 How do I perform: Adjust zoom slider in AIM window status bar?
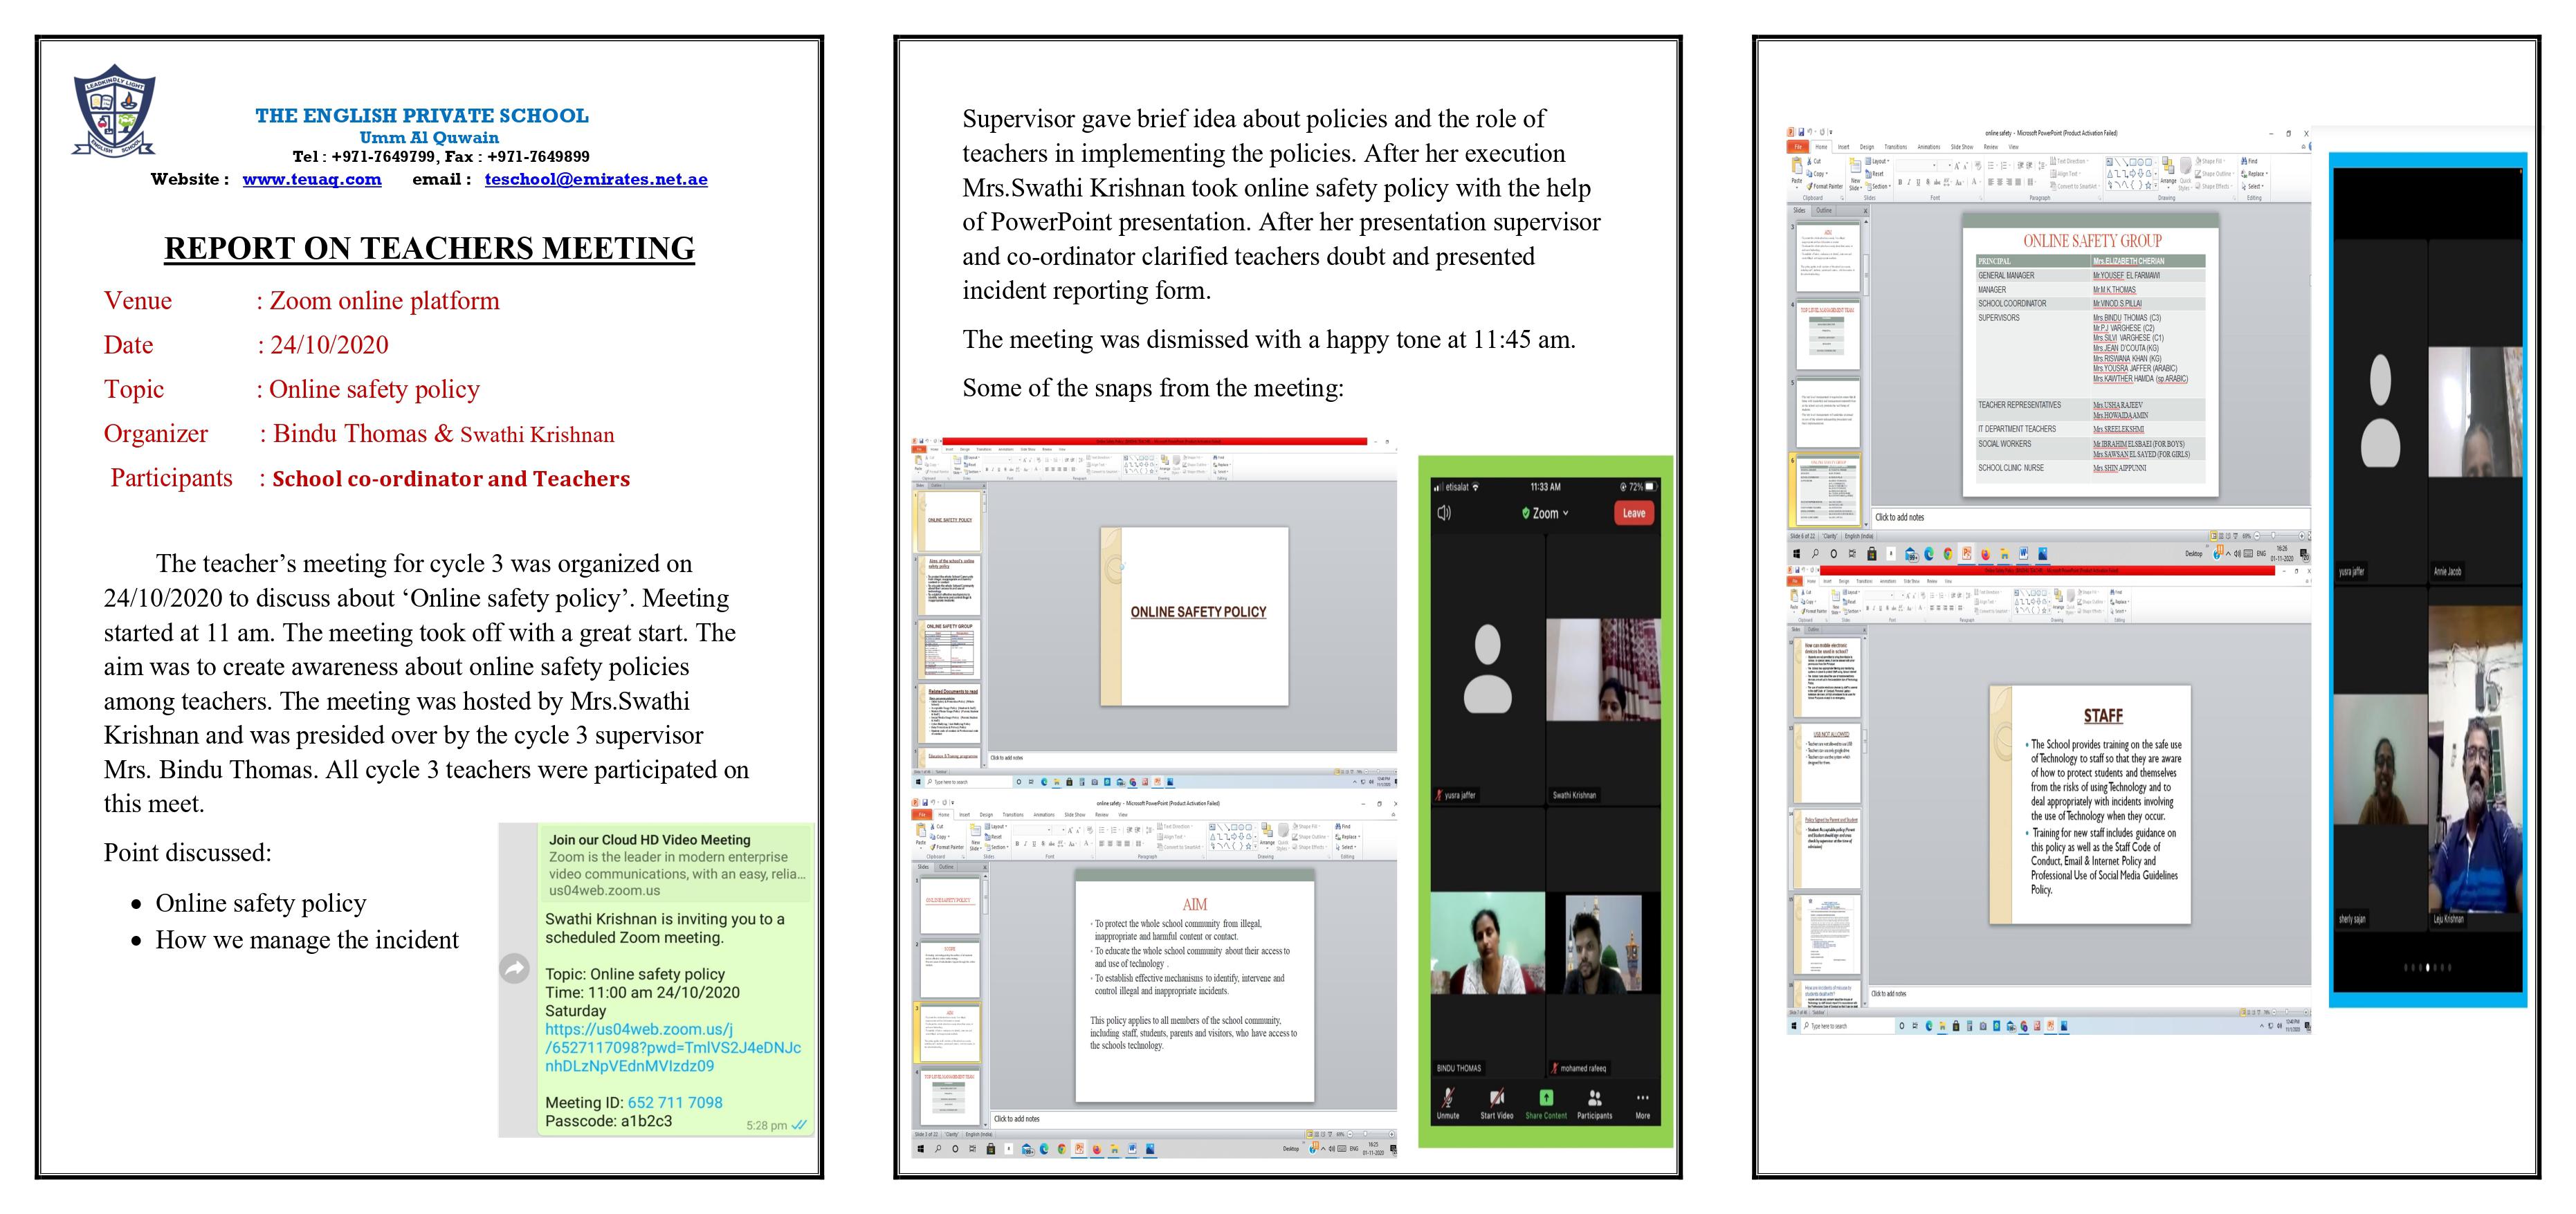click(1372, 1134)
